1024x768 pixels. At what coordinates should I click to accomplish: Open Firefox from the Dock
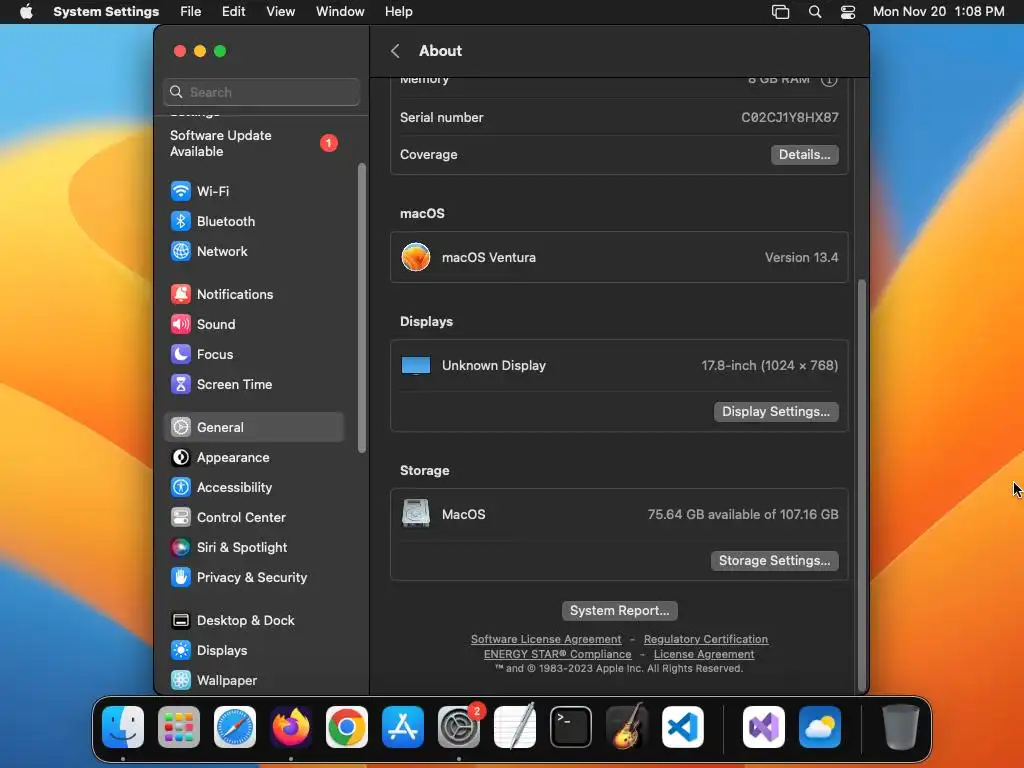[x=291, y=727]
